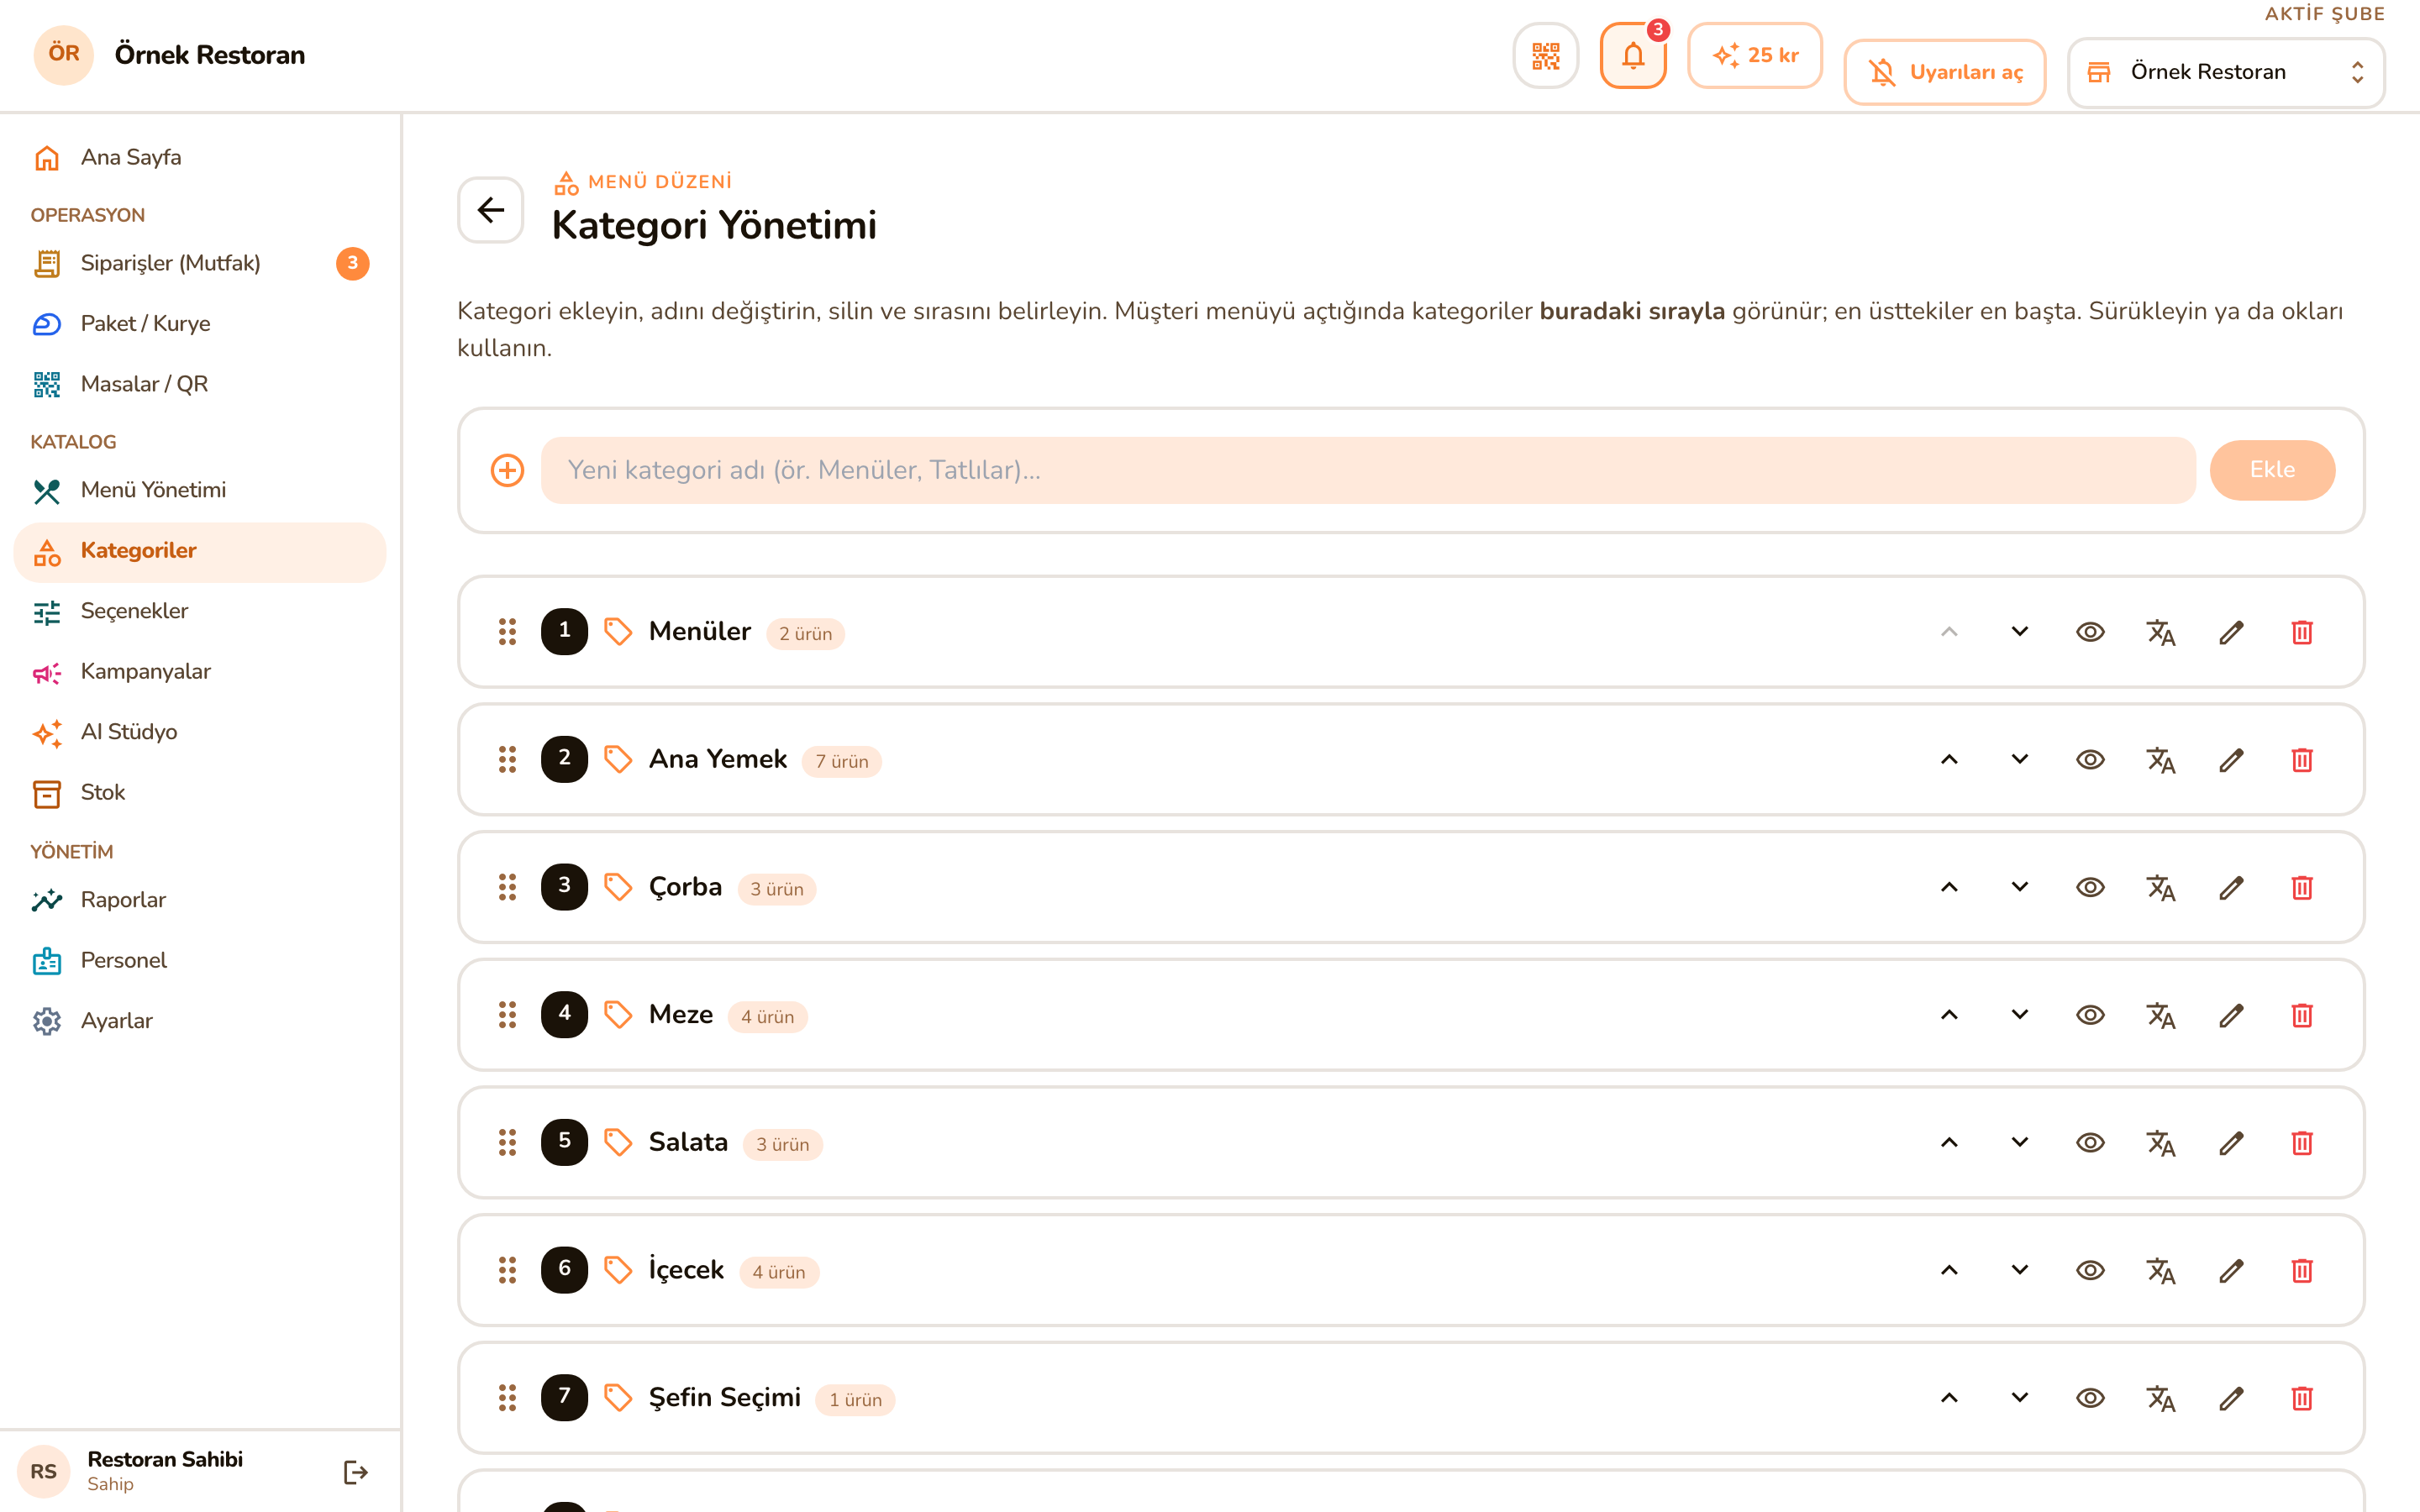The width and height of the screenshot is (2420, 1512).
Task: Click the plus icon beside new category field
Action: (508, 470)
